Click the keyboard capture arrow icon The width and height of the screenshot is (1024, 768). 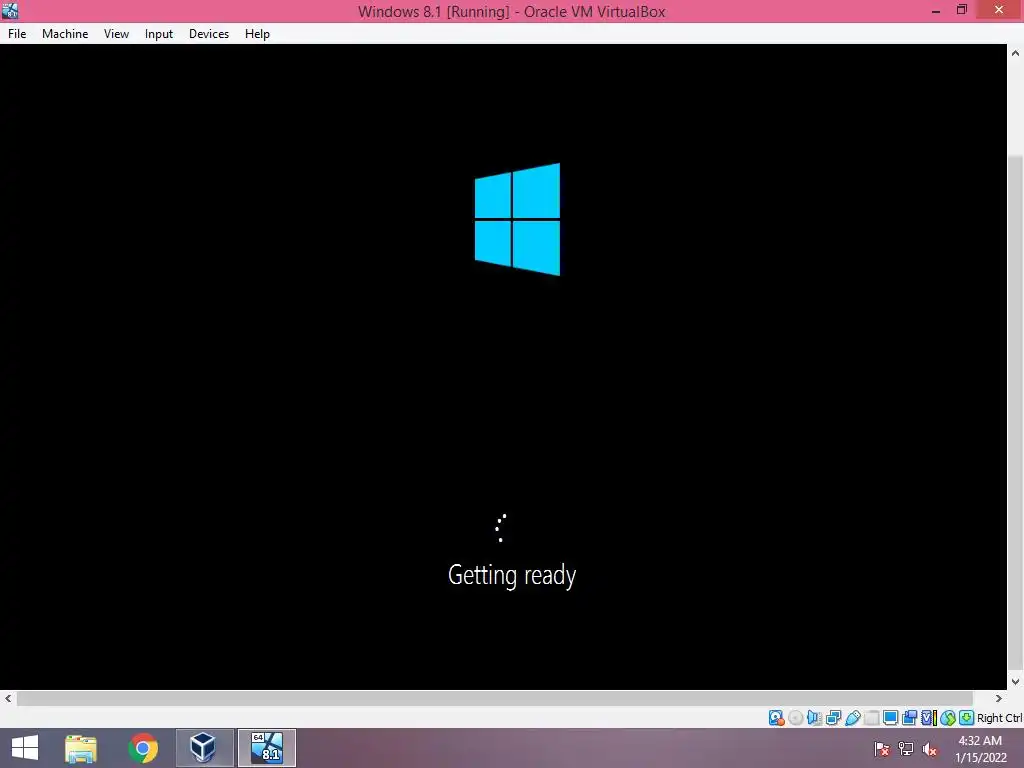coord(967,718)
